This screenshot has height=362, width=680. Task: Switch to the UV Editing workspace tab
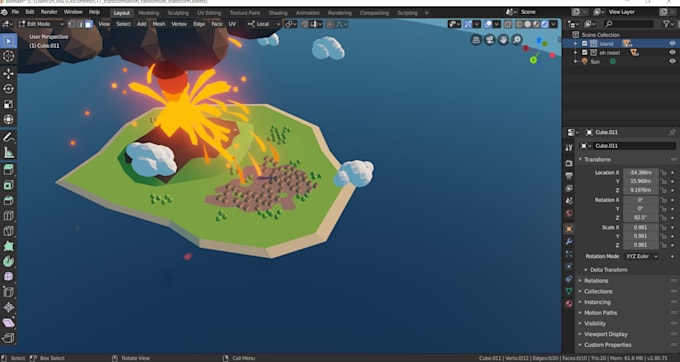(209, 13)
